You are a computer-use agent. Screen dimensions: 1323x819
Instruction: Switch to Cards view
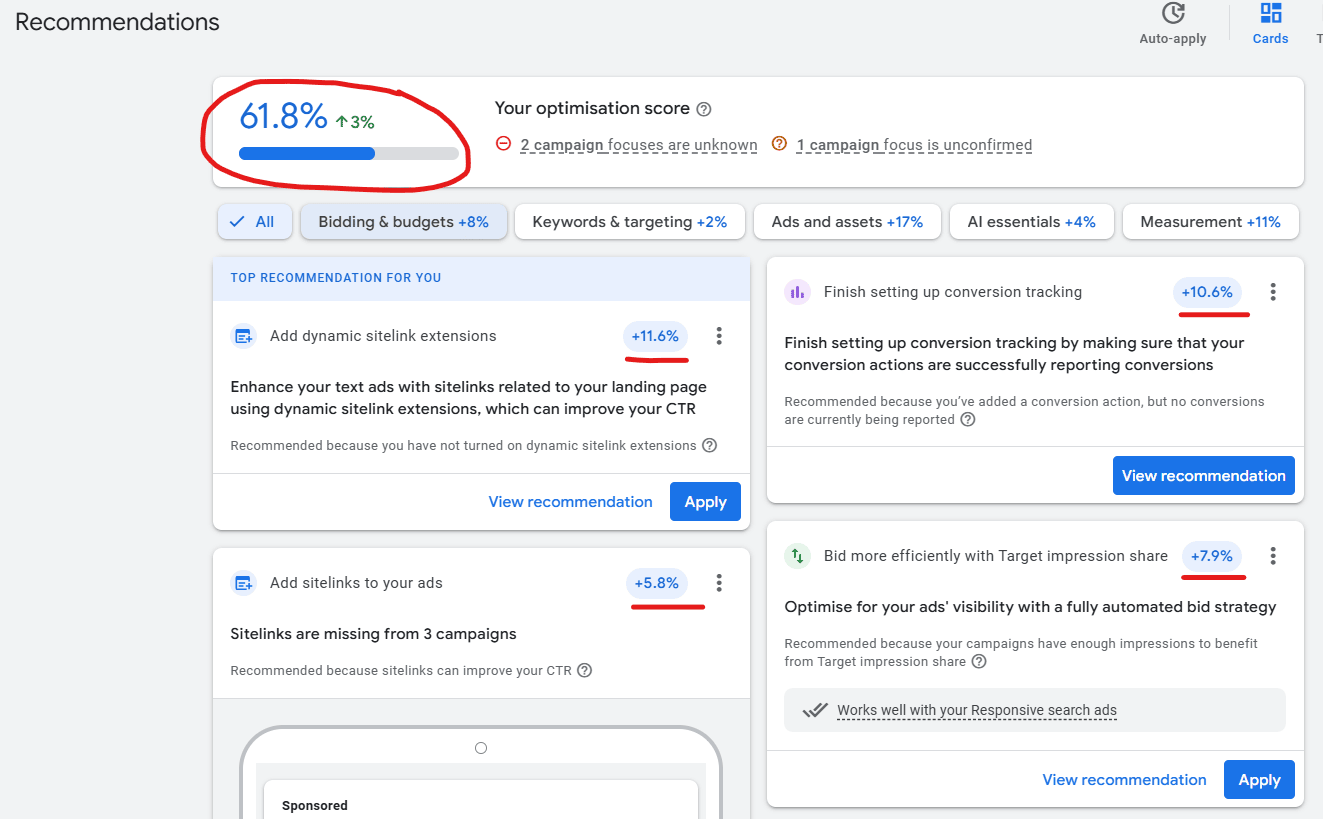(1271, 24)
